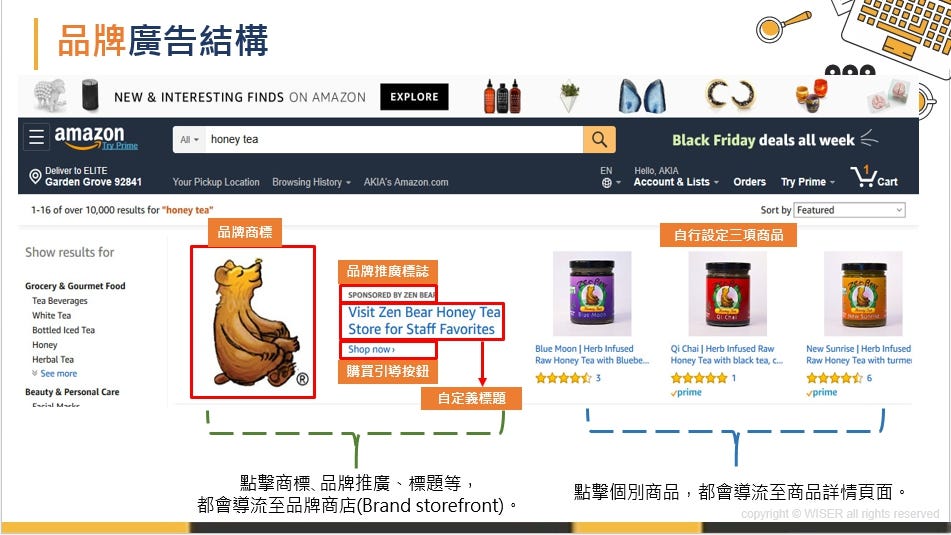Image resolution: width=951 pixels, height=535 pixels.
Task: Select Herbal Tea category in sidebar
Action: coord(53,360)
